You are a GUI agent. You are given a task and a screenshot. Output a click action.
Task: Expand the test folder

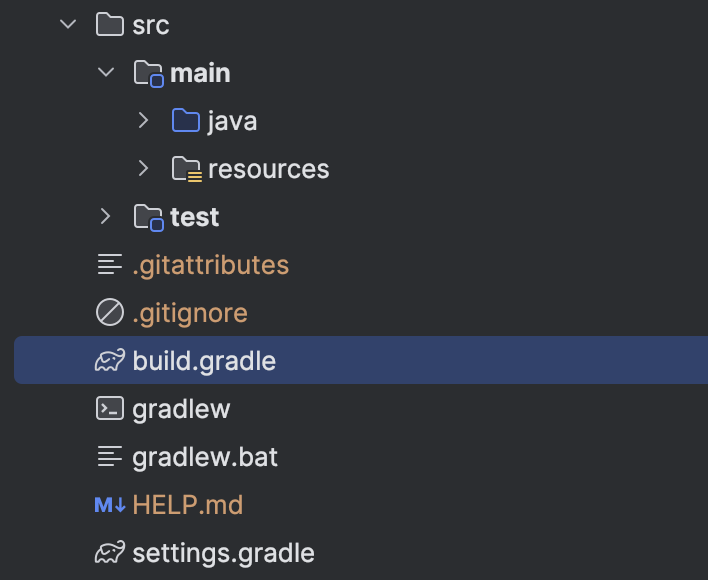[x=106, y=217]
